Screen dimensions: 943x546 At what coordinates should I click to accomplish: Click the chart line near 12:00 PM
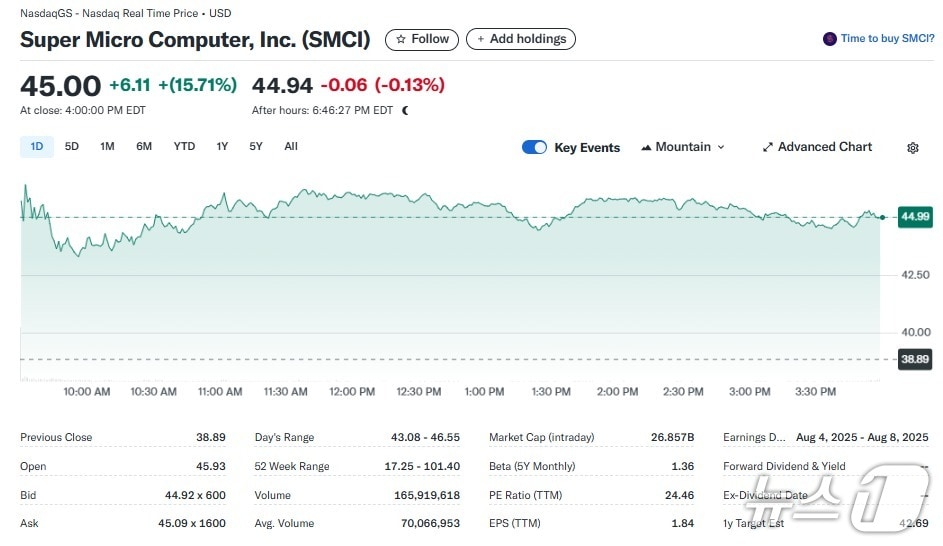[x=352, y=193]
